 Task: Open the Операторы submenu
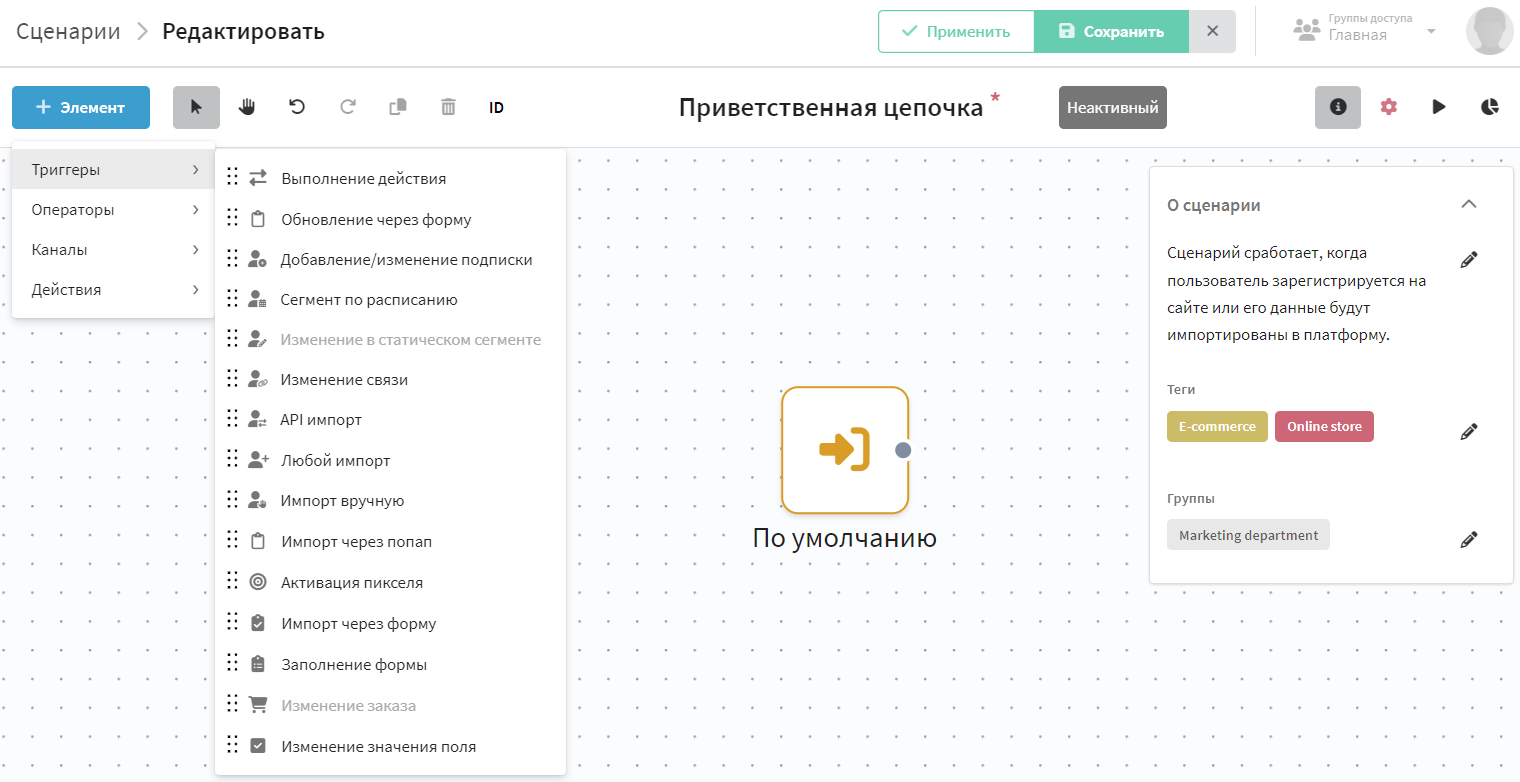point(113,210)
